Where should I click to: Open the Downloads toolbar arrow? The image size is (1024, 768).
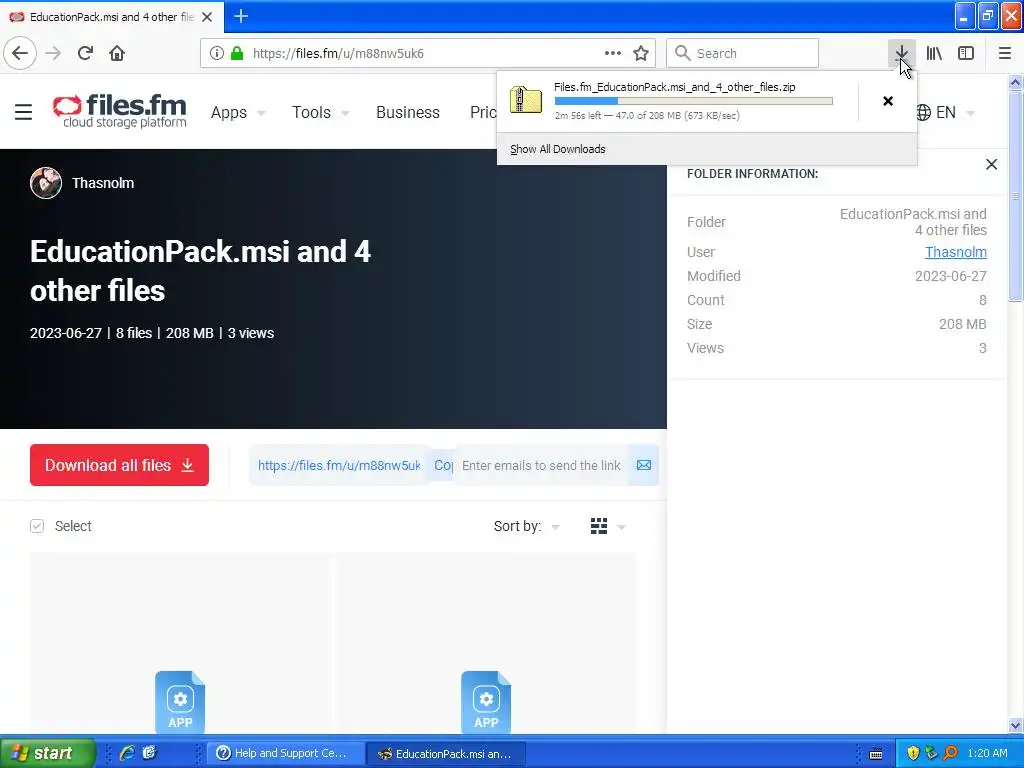[901, 53]
